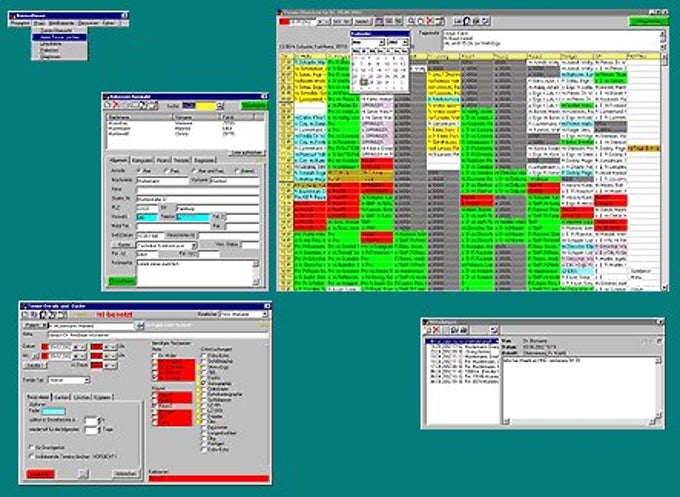Click the red delete X in patient window toolbar

click(116, 105)
